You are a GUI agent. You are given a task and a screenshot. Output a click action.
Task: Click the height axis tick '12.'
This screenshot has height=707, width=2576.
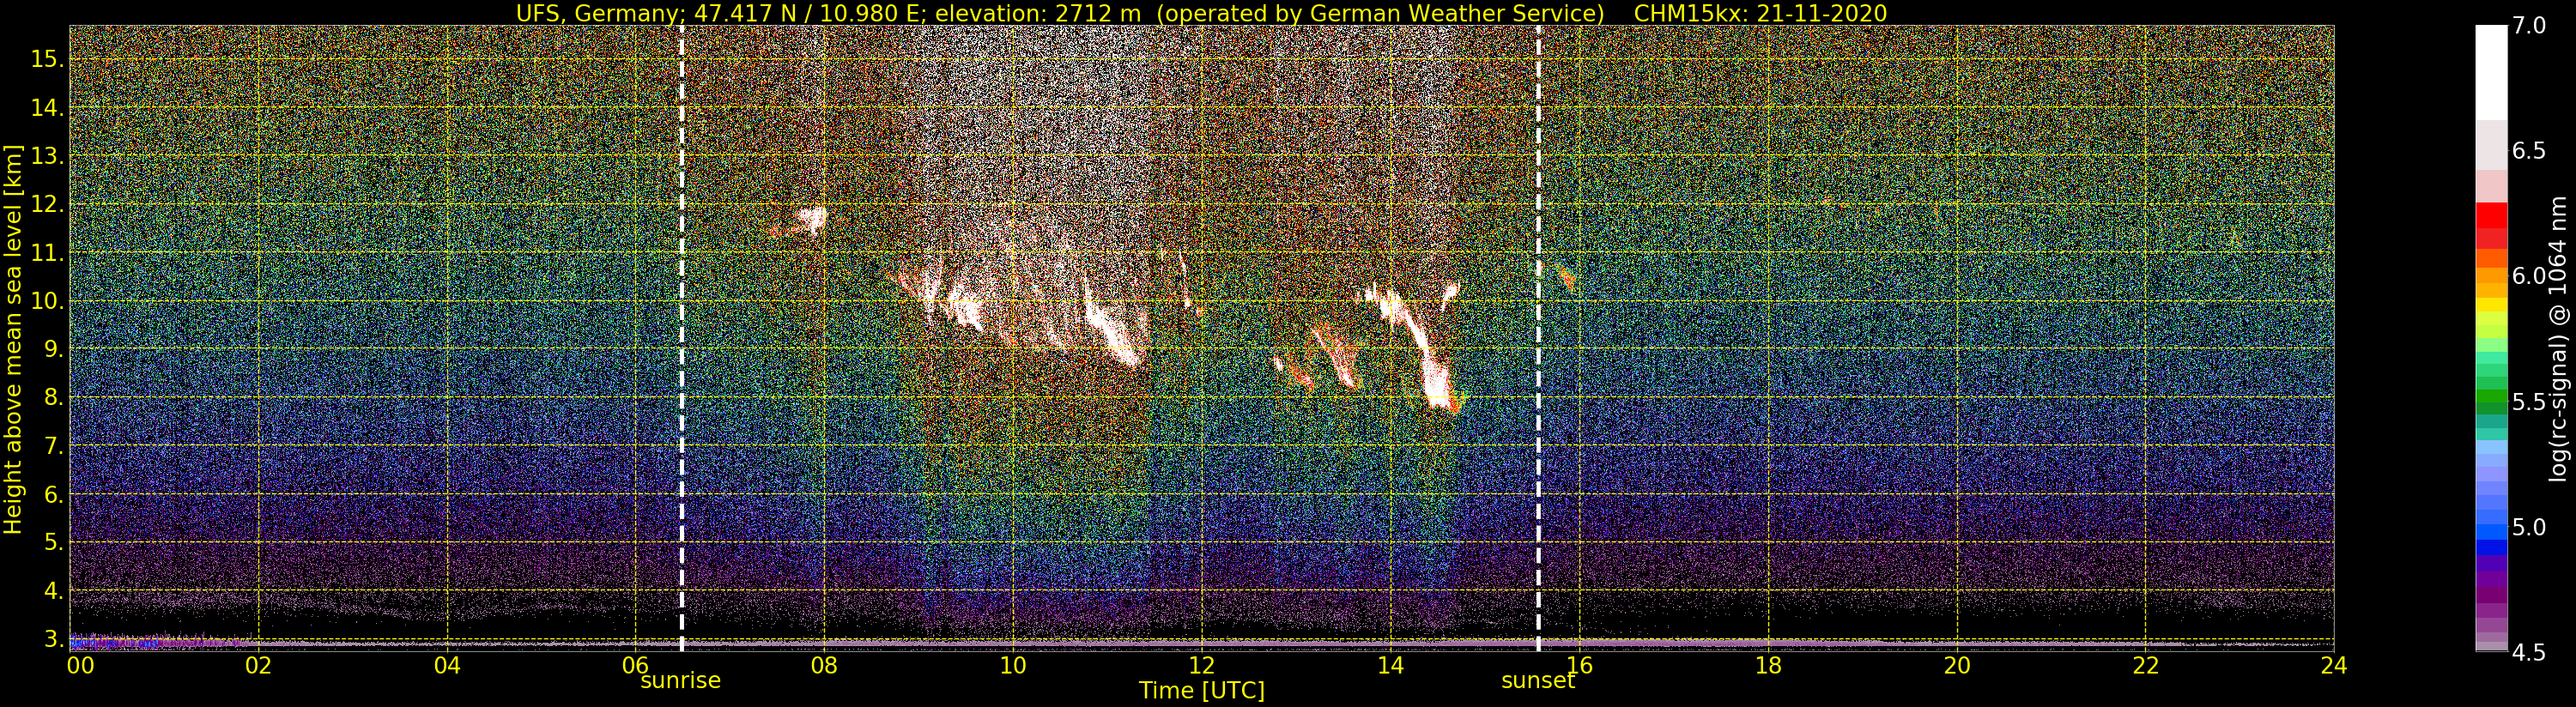[x=46, y=204]
